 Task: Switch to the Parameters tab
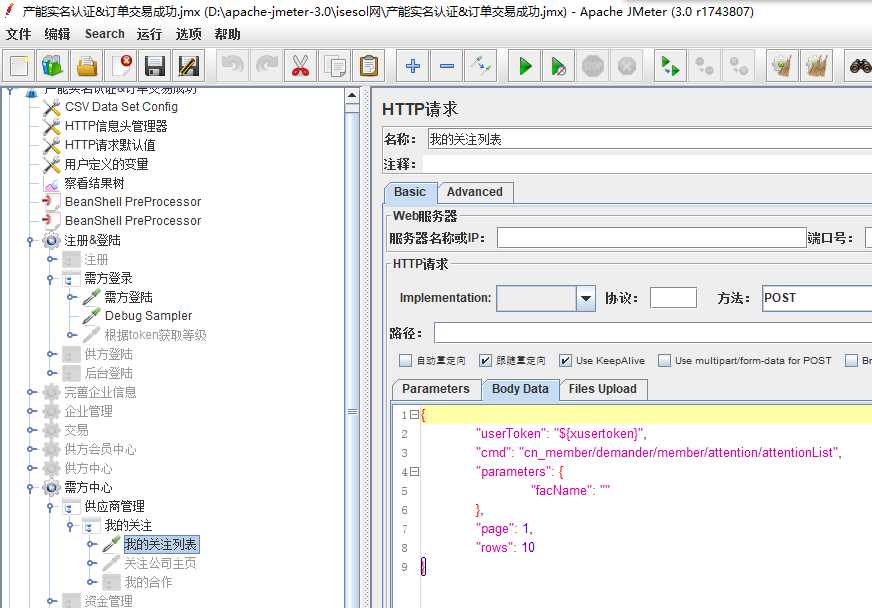click(x=435, y=389)
